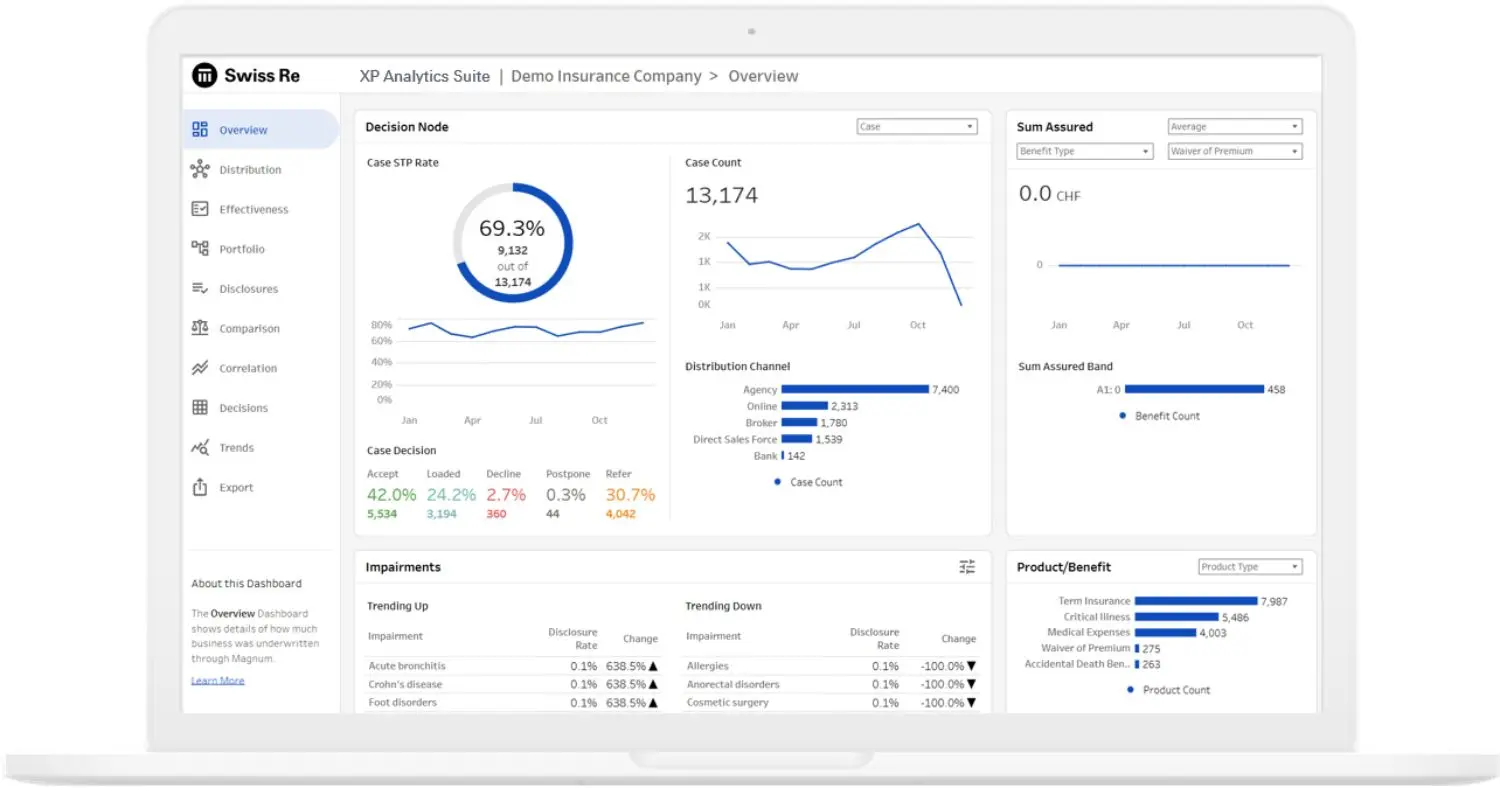Click the 69.3% STP rate donut chart
Viewport: 1500px width, 788px height.
point(513,243)
